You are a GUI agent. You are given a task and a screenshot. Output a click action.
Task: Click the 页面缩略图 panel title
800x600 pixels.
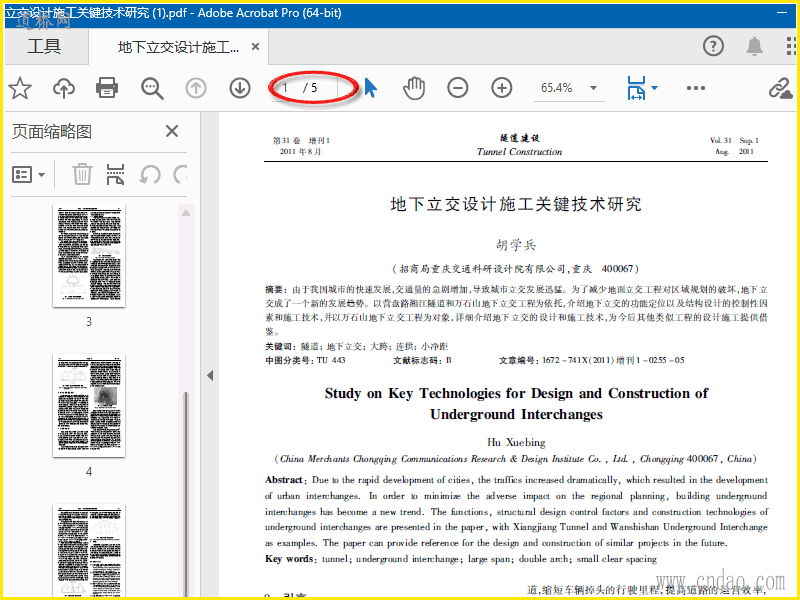tap(52, 132)
